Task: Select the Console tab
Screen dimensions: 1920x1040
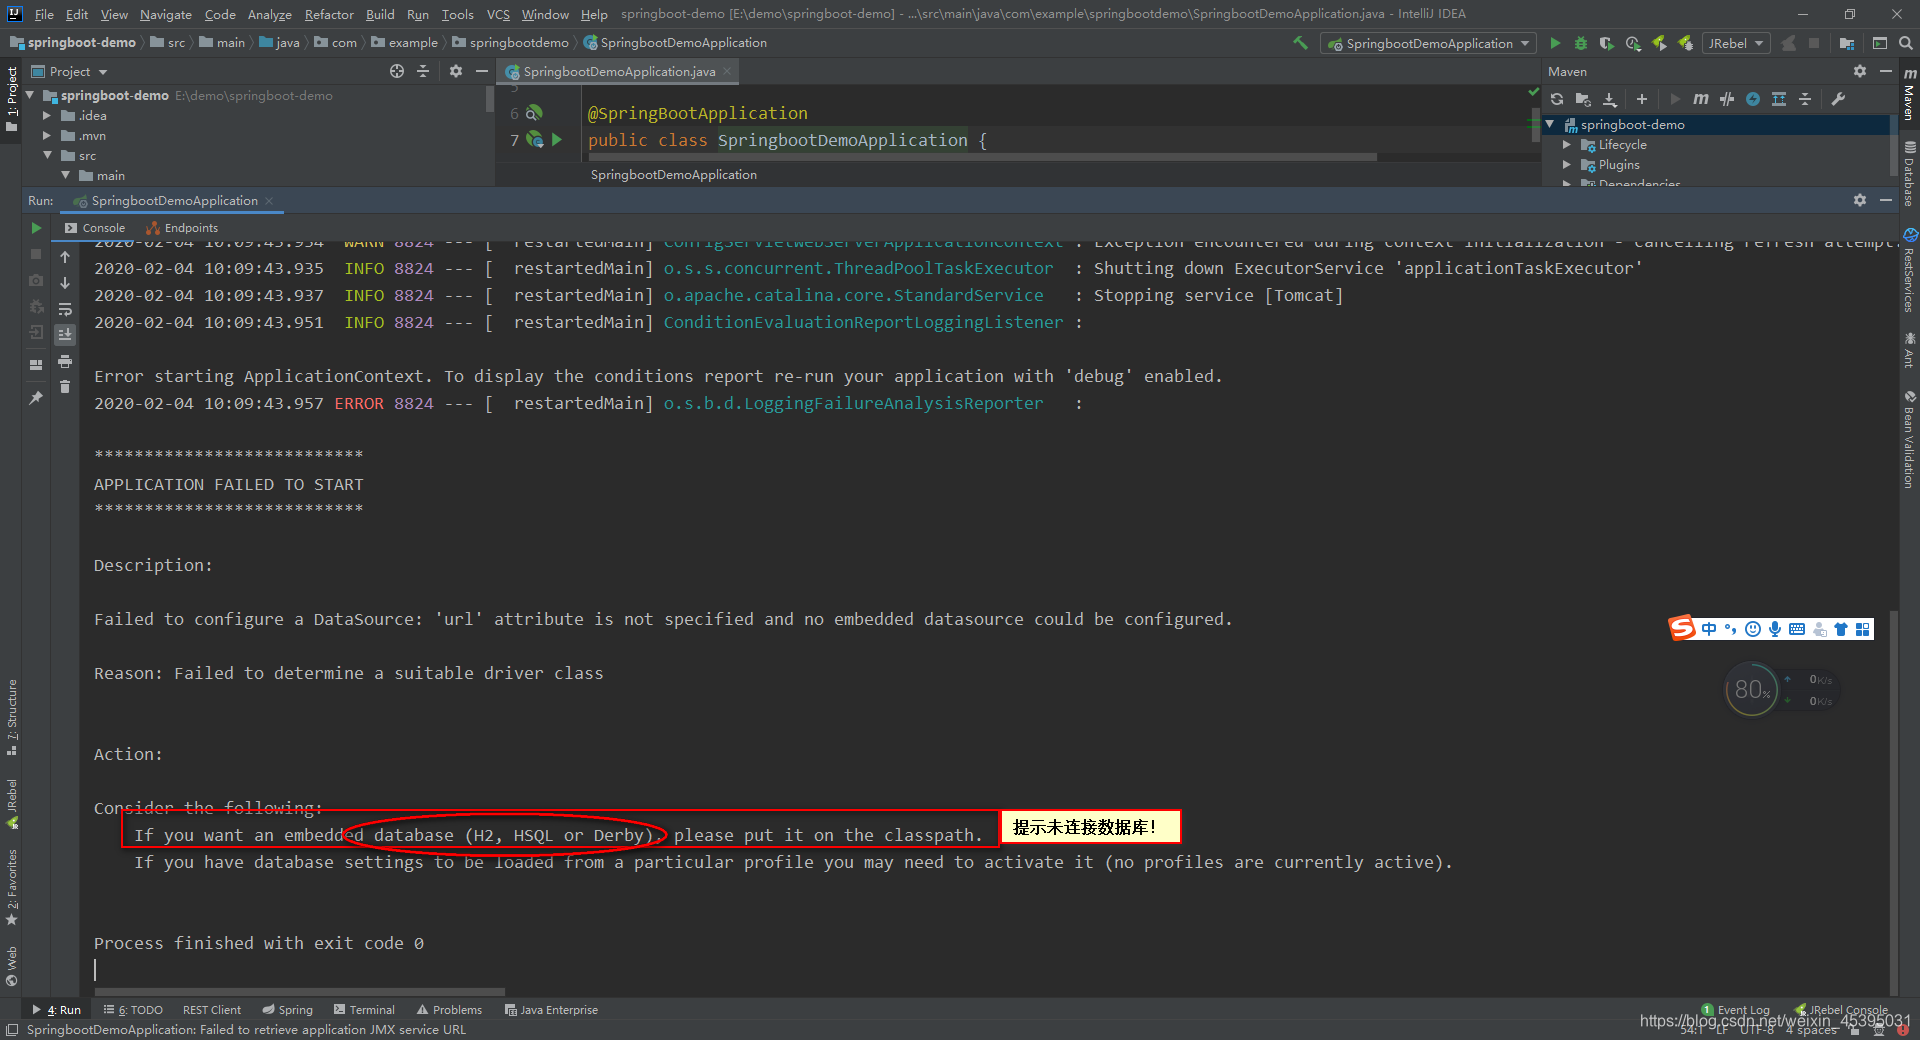Action: click(x=95, y=228)
